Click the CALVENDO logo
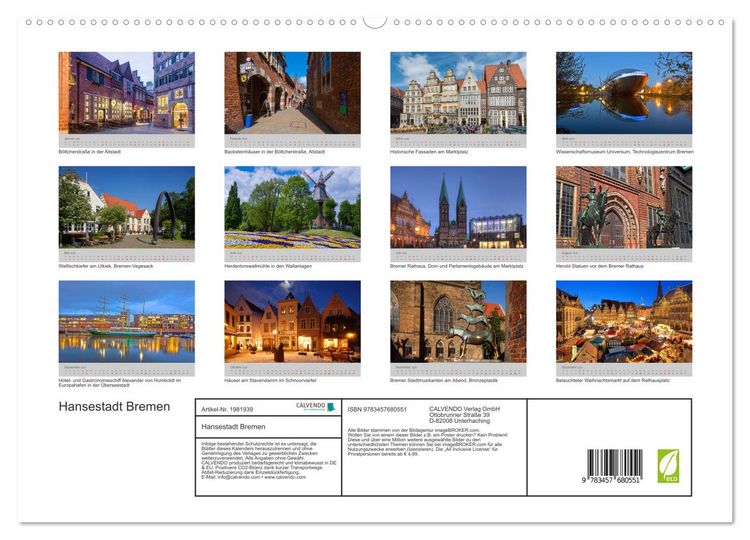750x540 pixels. 316,407
